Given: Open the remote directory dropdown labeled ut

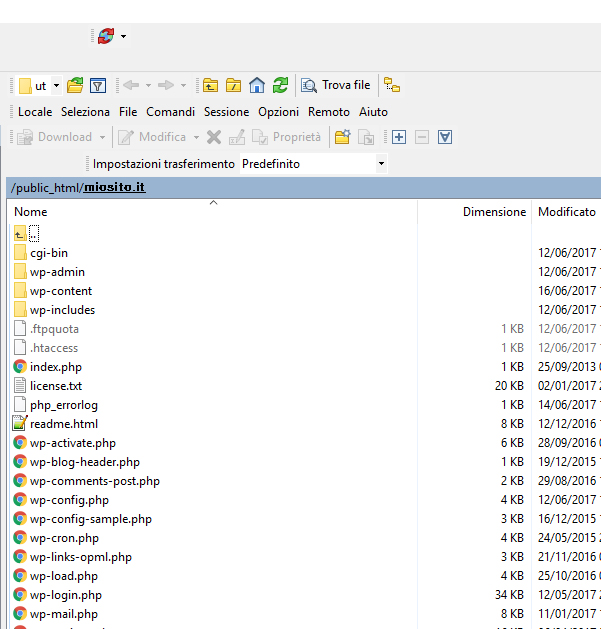Looking at the screenshot, I should (39, 85).
